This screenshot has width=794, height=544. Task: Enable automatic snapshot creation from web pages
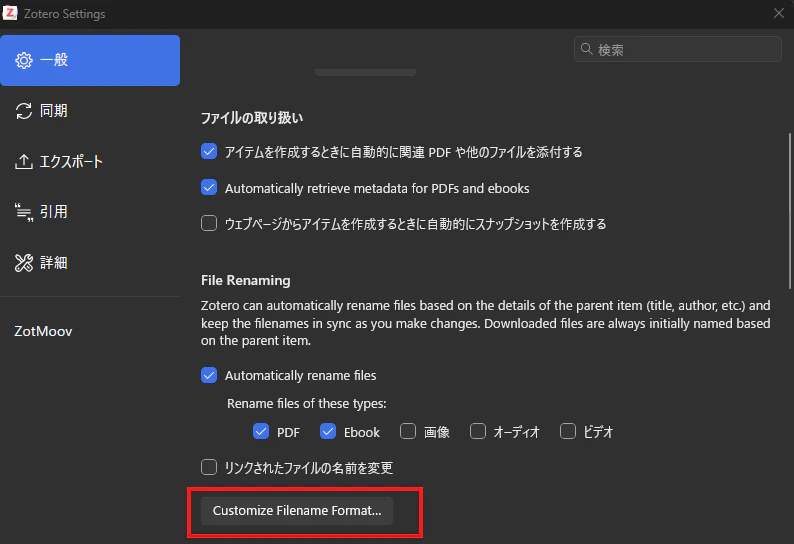pos(209,223)
